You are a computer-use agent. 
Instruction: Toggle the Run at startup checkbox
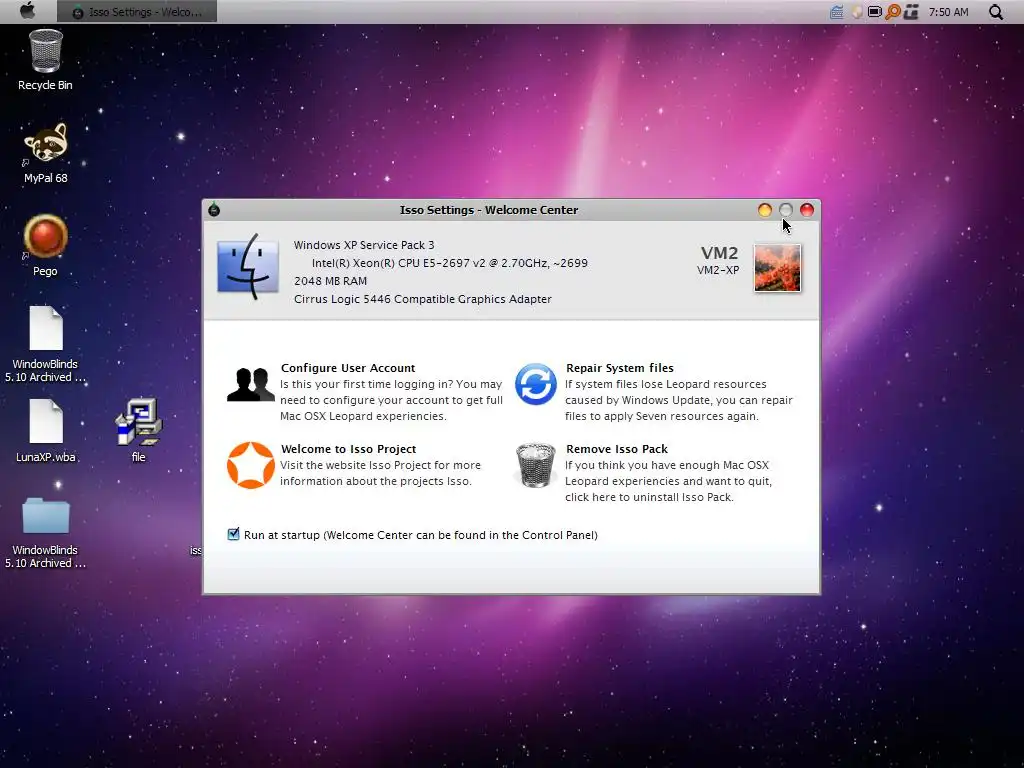[x=233, y=534]
